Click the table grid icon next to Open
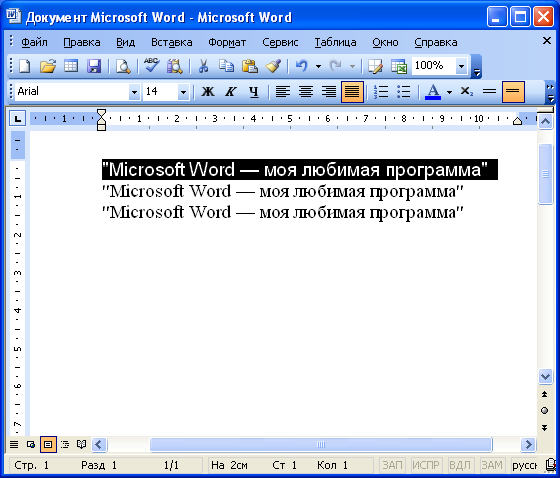 (71, 66)
